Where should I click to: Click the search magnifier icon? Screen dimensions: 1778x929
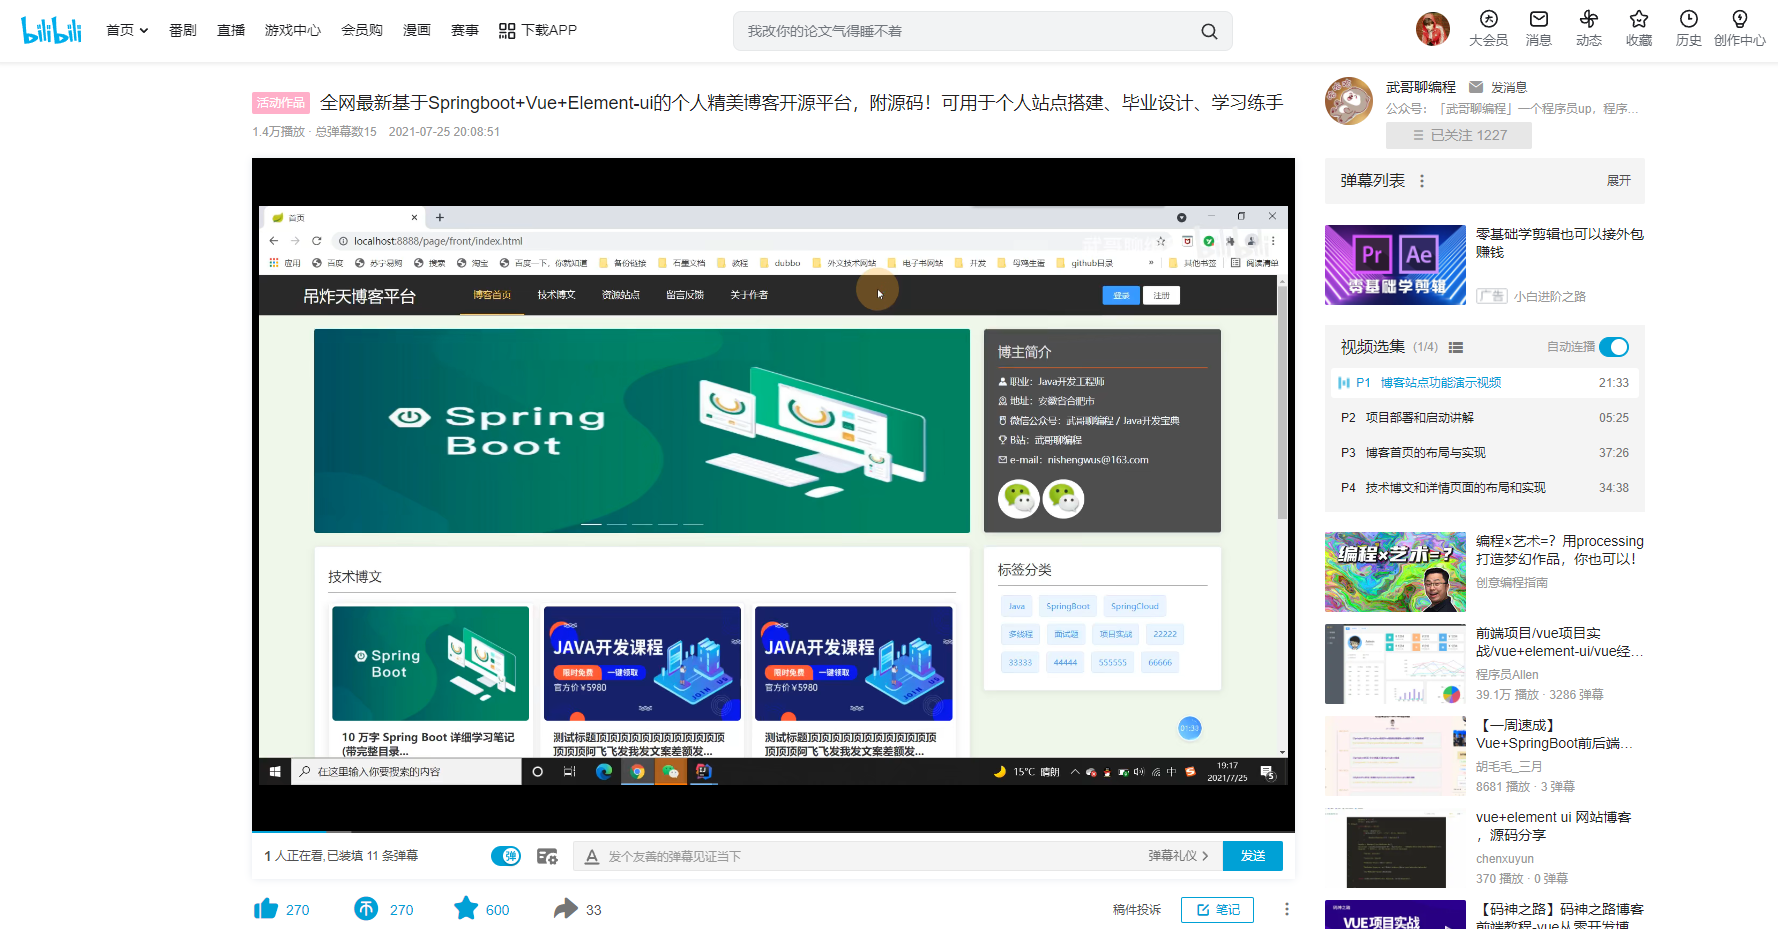click(x=1209, y=31)
